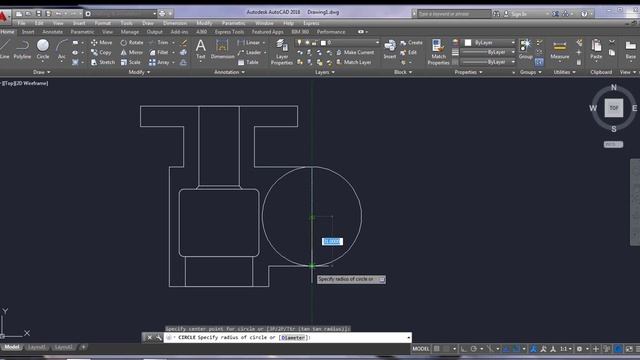Select the Polyline tool
The width and height of the screenshot is (640, 360).
click(22, 49)
